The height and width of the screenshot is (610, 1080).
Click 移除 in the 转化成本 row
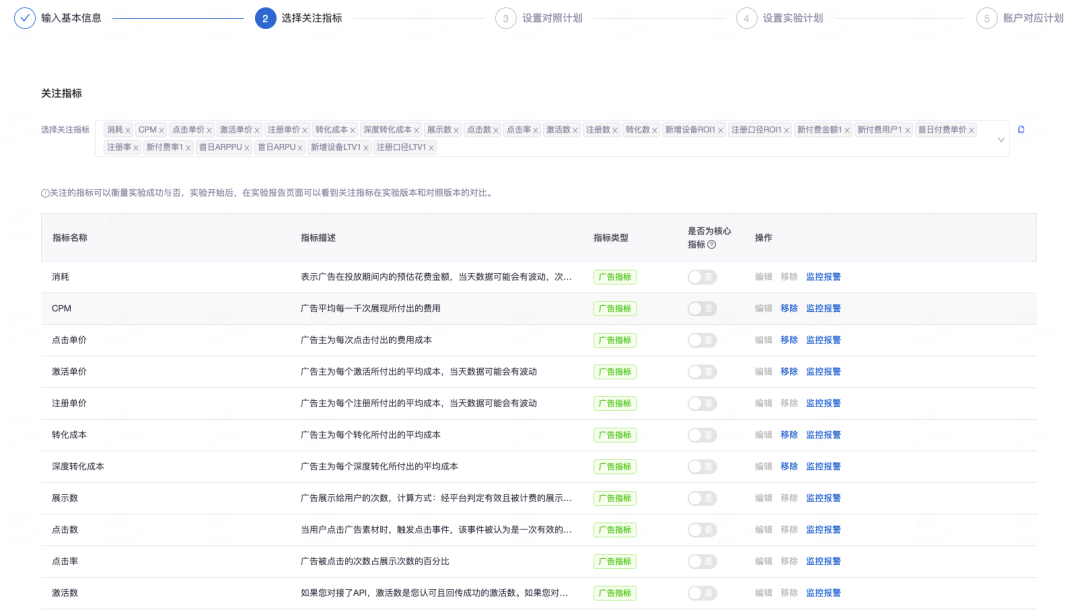(x=789, y=435)
